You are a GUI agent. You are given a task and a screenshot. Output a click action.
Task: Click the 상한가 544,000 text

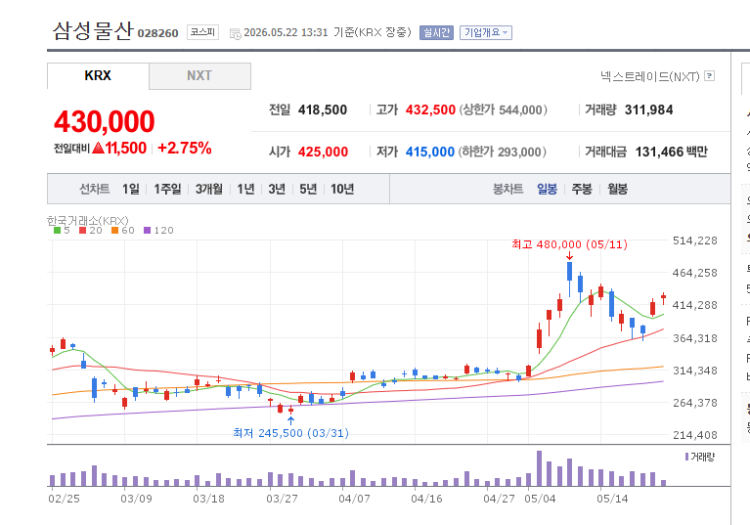(x=503, y=110)
